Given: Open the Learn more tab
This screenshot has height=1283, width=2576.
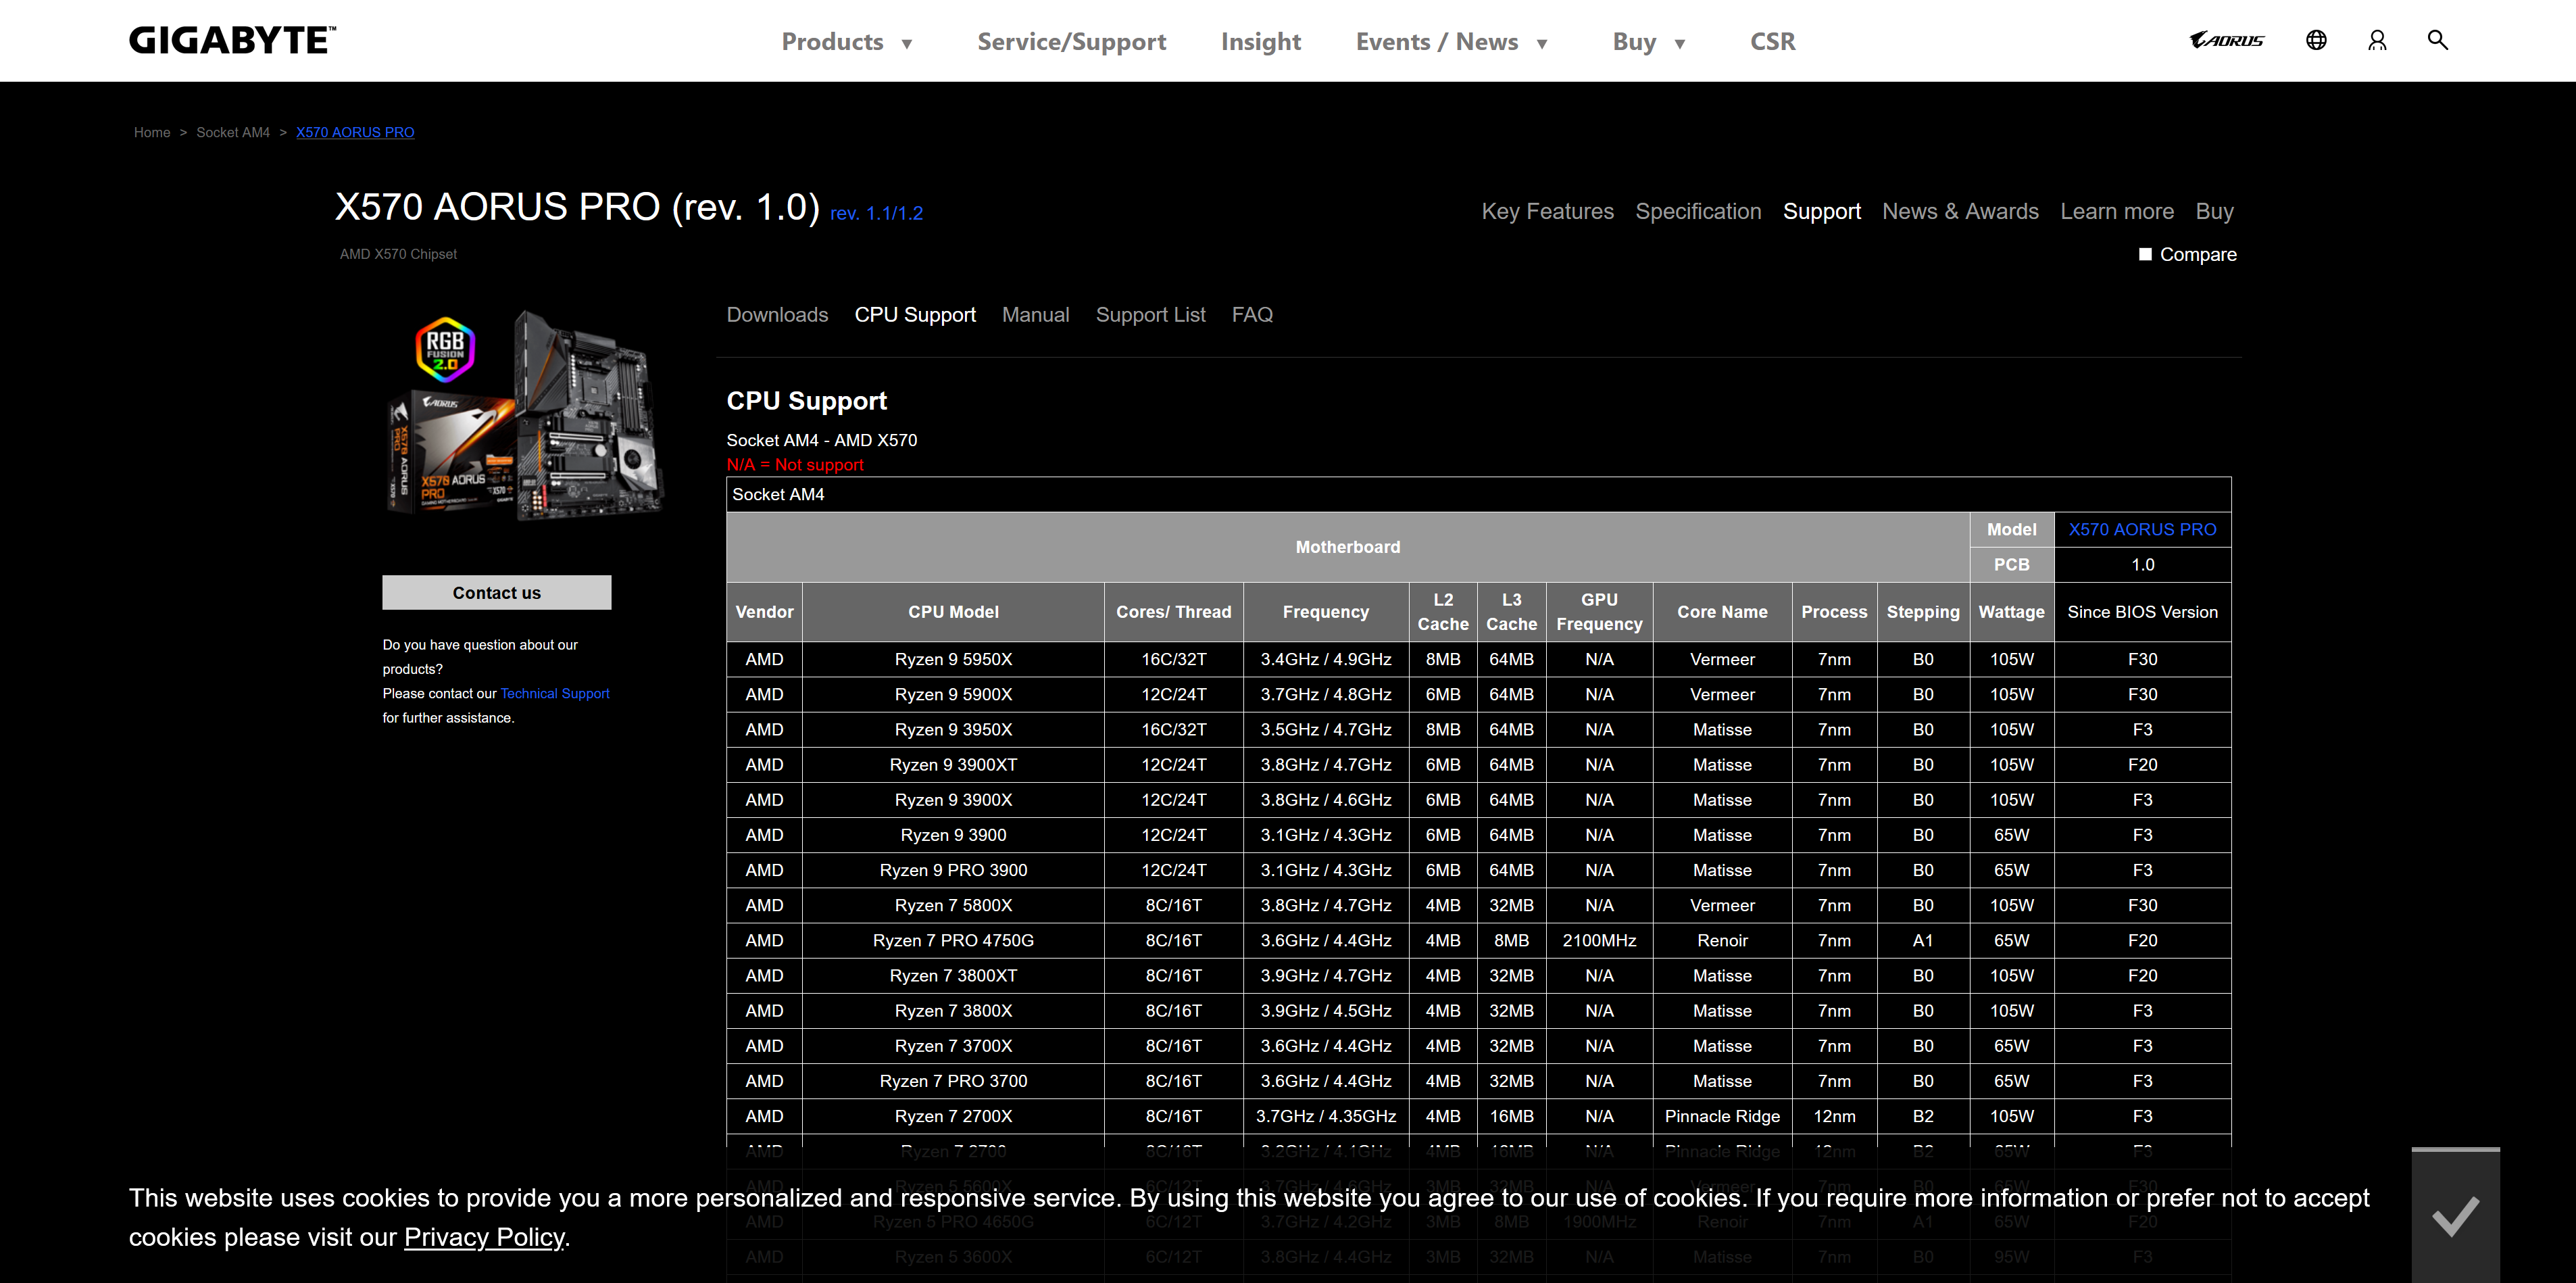Looking at the screenshot, I should click(2116, 211).
